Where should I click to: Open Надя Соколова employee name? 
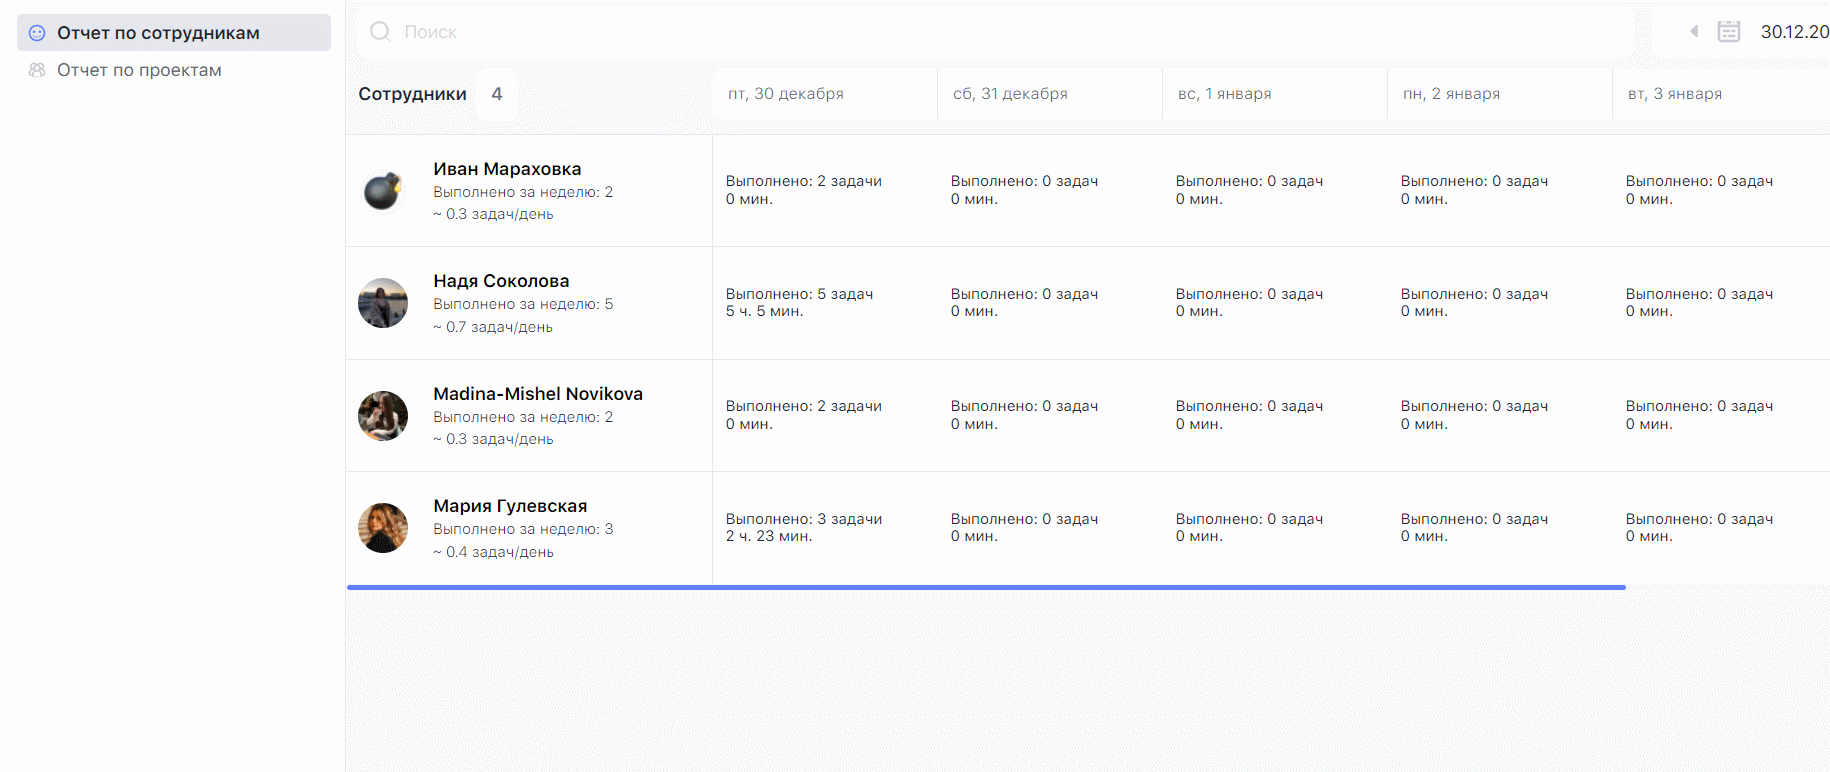(x=501, y=281)
